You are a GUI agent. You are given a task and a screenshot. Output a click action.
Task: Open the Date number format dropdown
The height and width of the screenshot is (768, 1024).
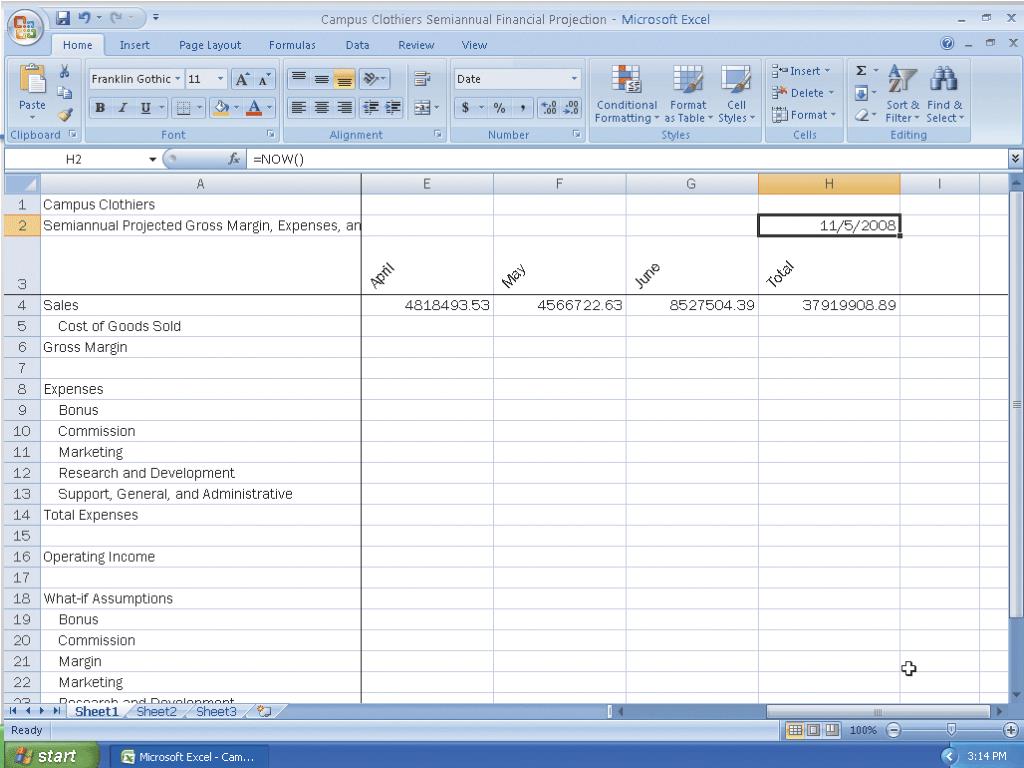point(574,79)
